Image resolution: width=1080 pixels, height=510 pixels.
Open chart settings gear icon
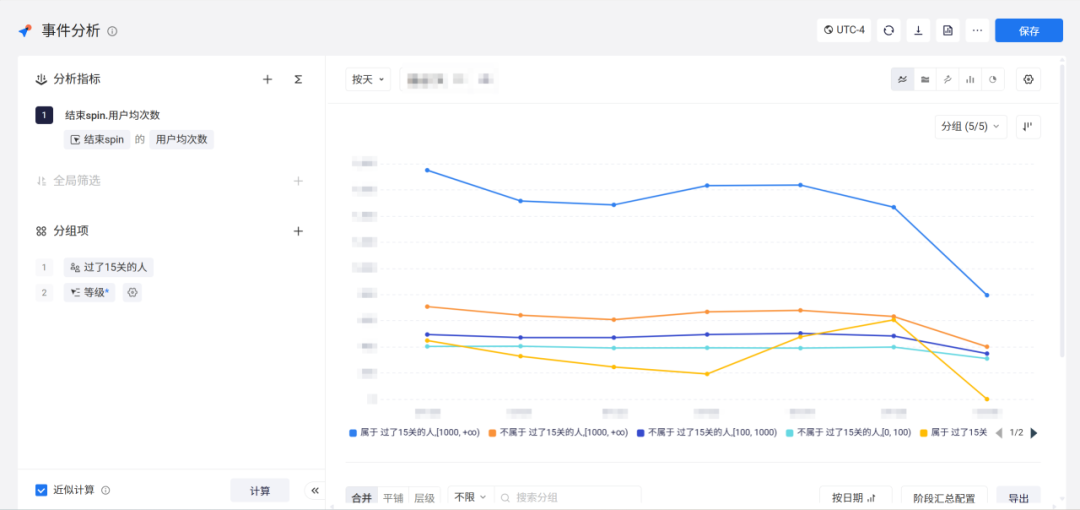coord(1028,79)
